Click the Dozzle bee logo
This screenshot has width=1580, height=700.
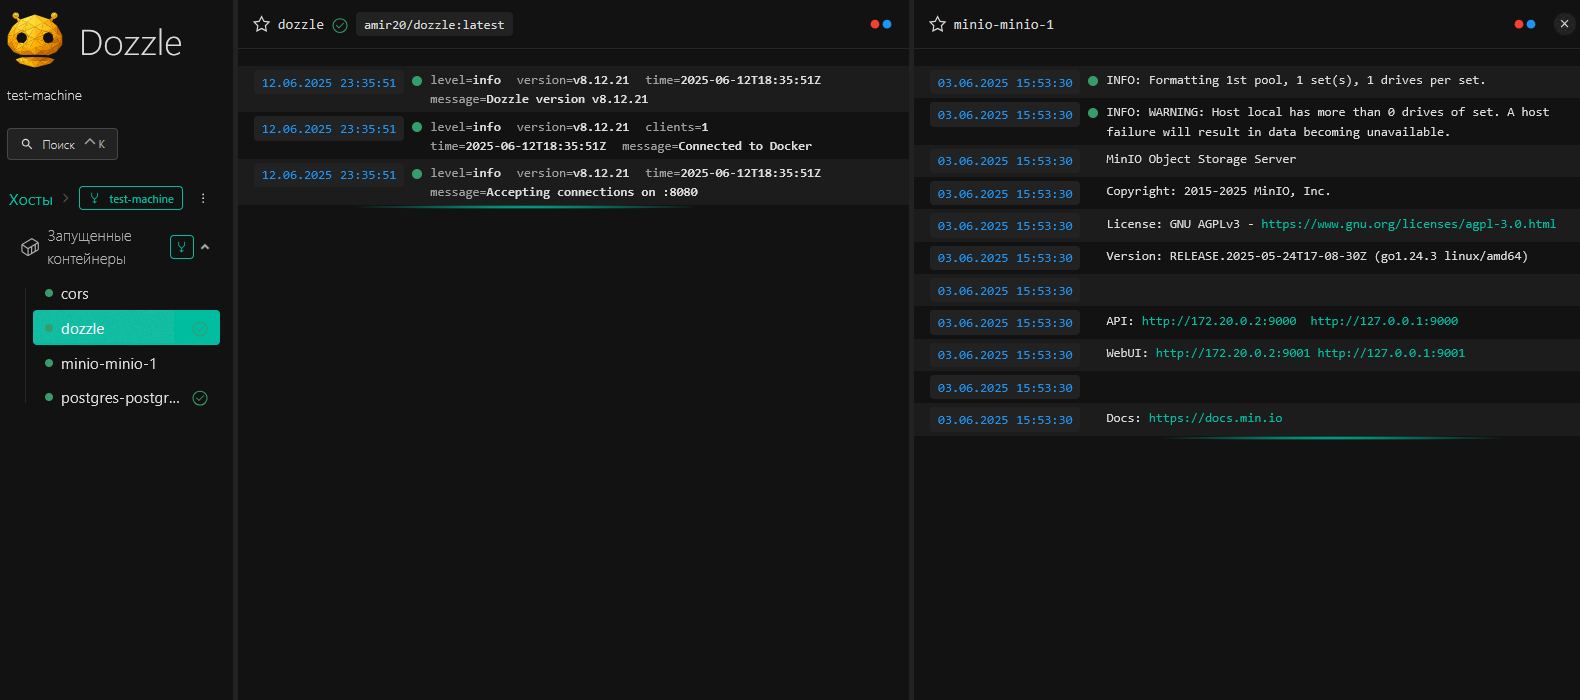click(x=35, y=40)
